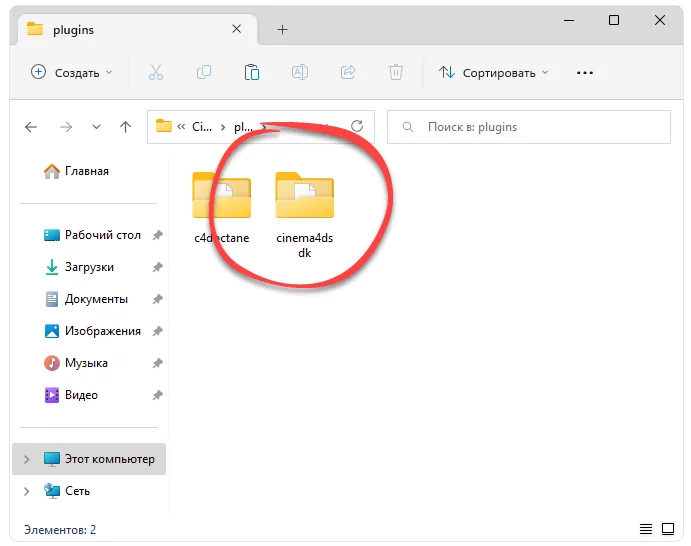
Task: Click the Paste clipboard icon
Action: coord(252,72)
